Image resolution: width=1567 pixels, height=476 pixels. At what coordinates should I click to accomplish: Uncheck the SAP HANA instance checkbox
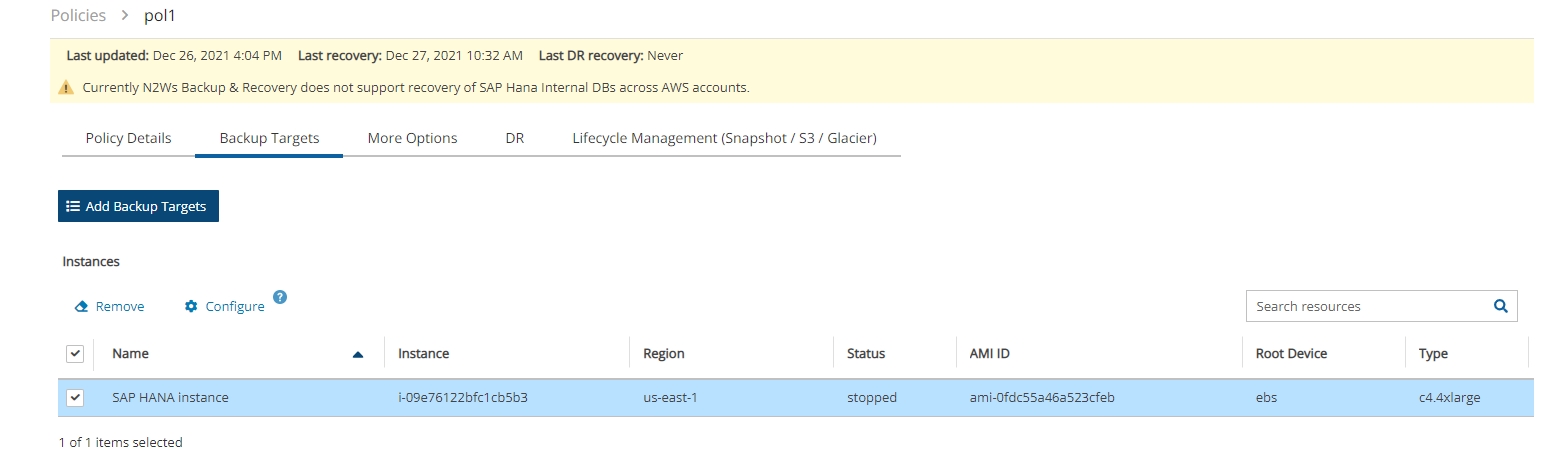pyautogui.click(x=75, y=398)
